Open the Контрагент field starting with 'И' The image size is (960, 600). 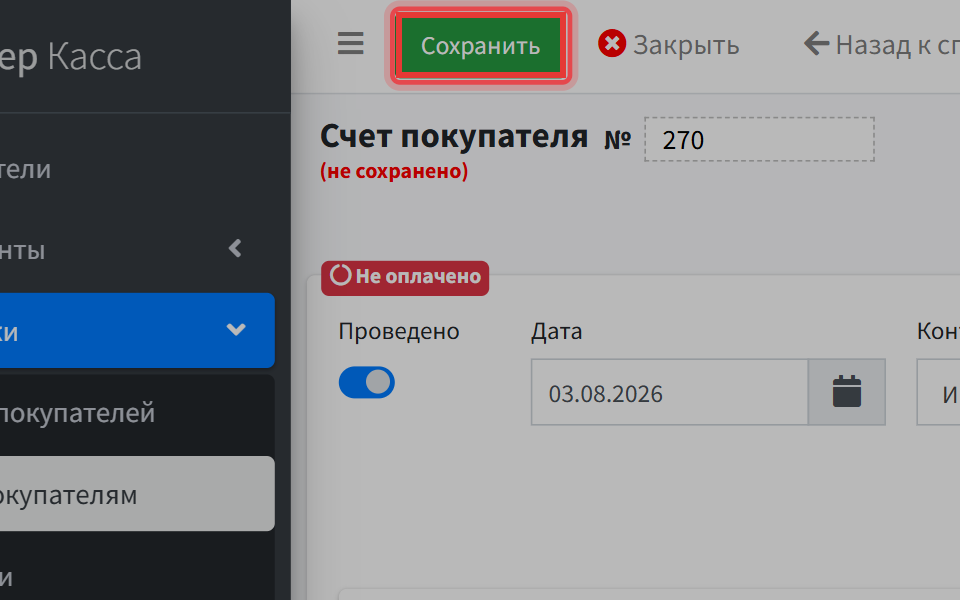[939, 392]
